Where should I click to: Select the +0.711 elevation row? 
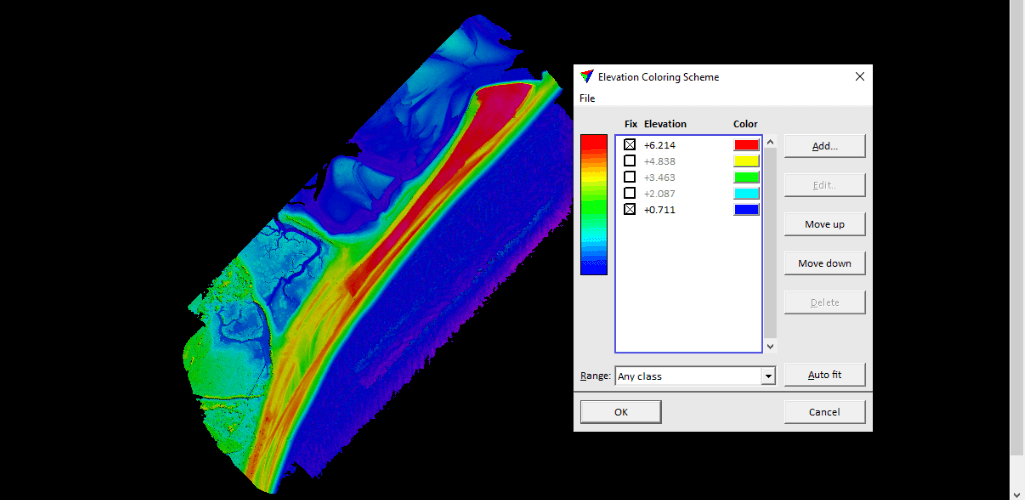coord(688,210)
